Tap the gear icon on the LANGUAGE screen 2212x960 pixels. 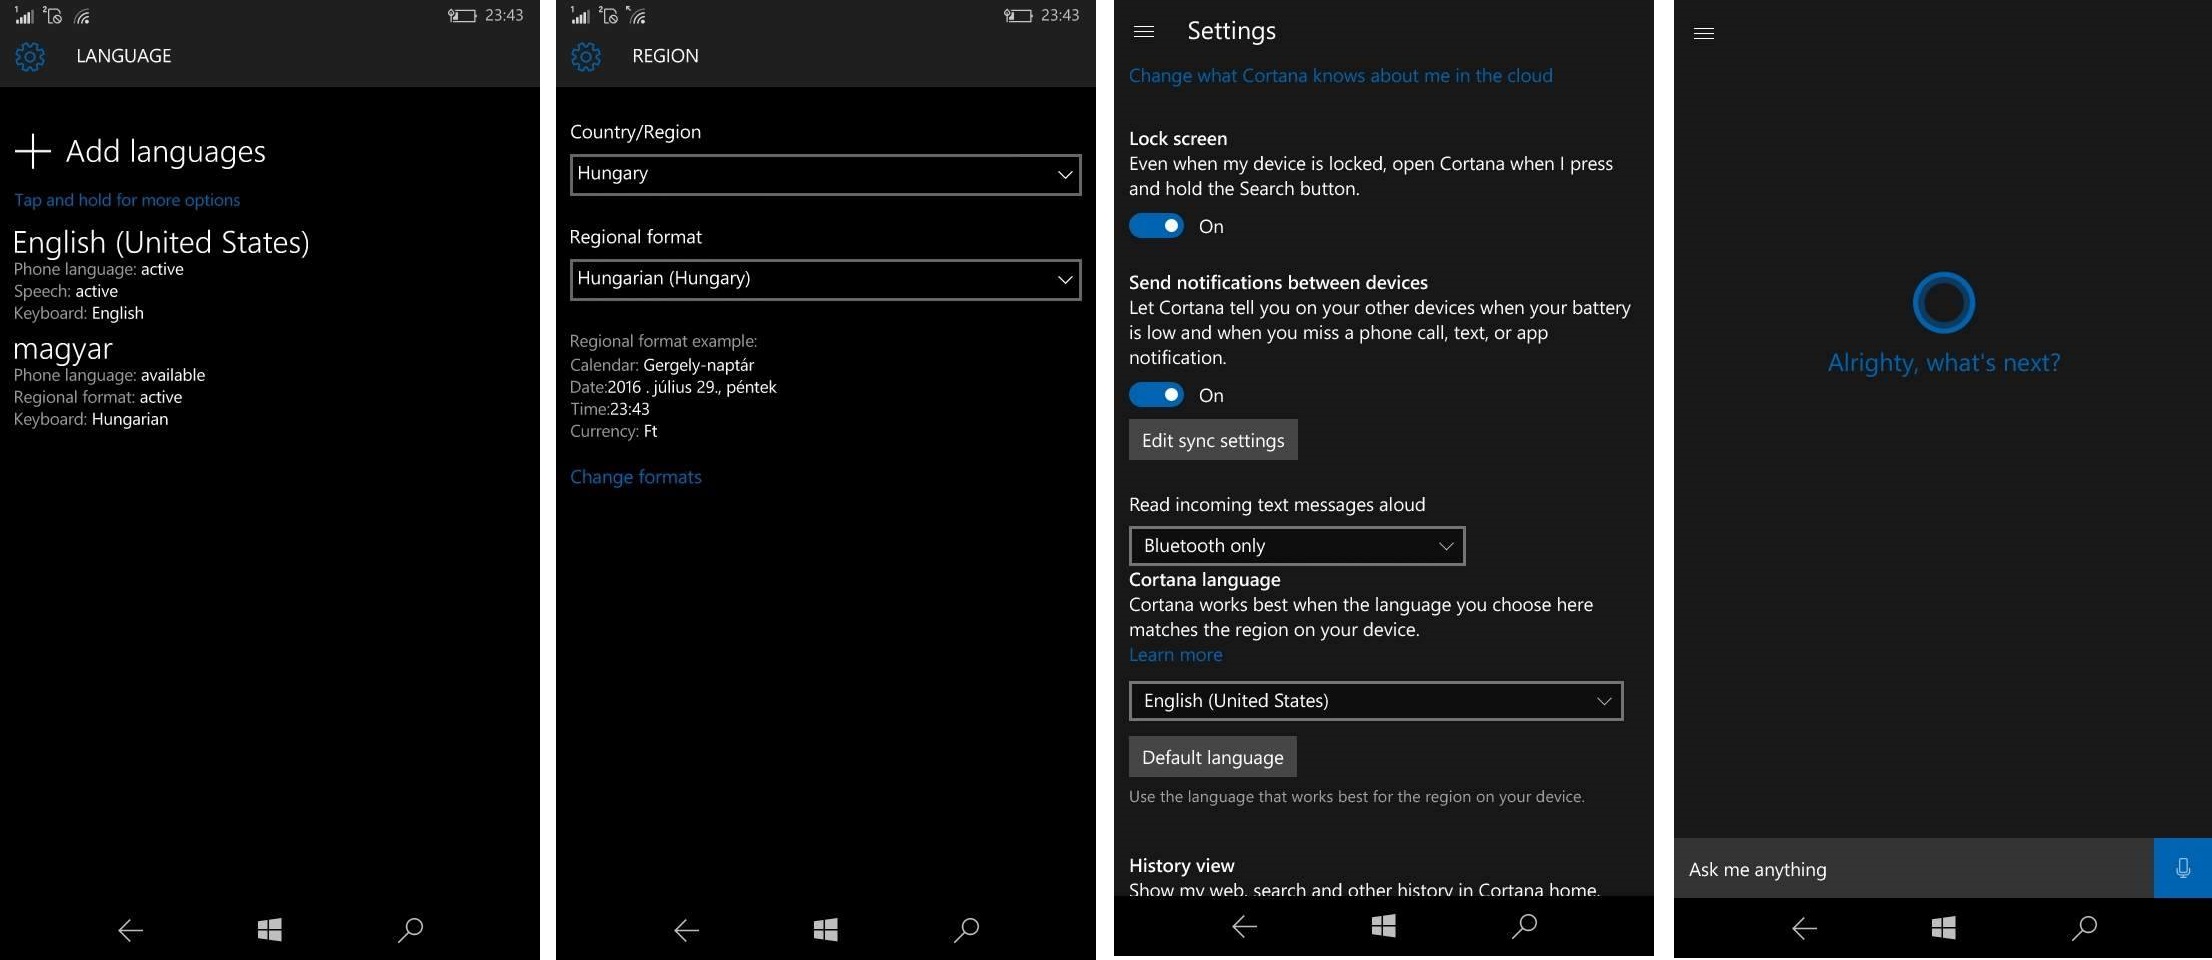tap(30, 56)
